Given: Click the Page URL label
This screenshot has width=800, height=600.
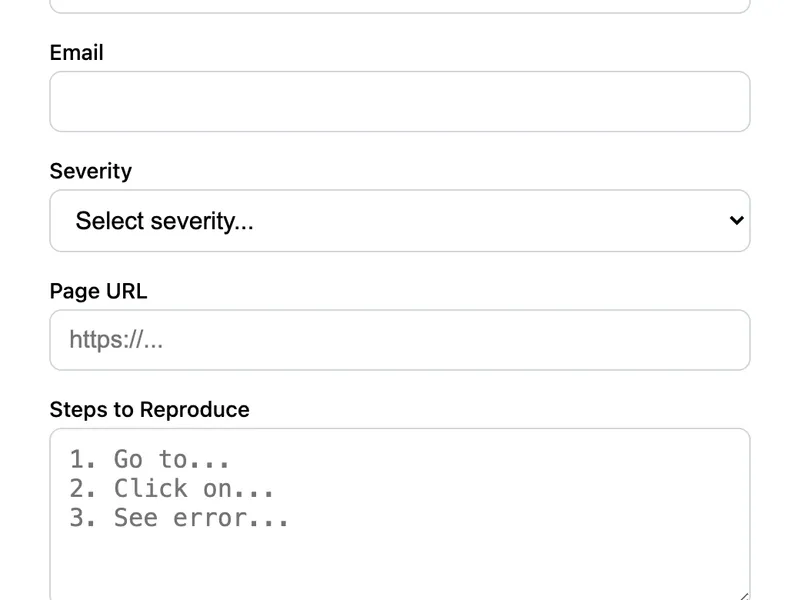Looking at the screenshot, I should click(x=98, y=291).
